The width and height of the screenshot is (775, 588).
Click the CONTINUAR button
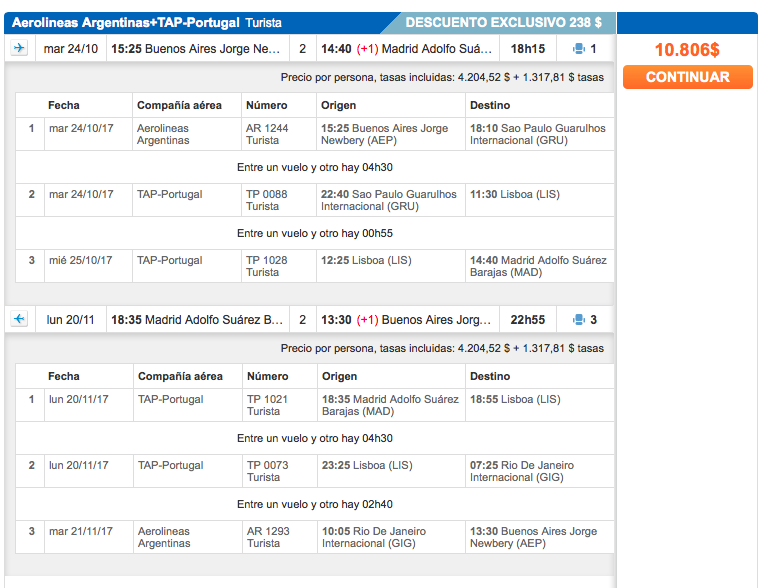688,77
